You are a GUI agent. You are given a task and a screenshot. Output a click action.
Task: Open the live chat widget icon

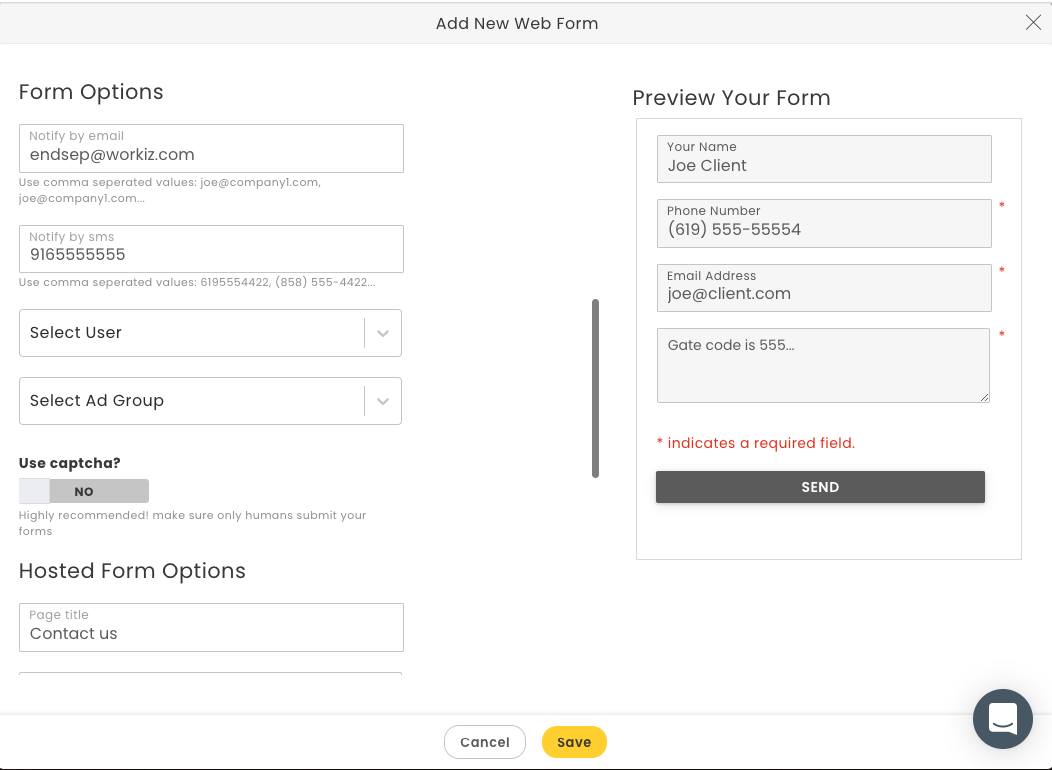[1002, 719]
